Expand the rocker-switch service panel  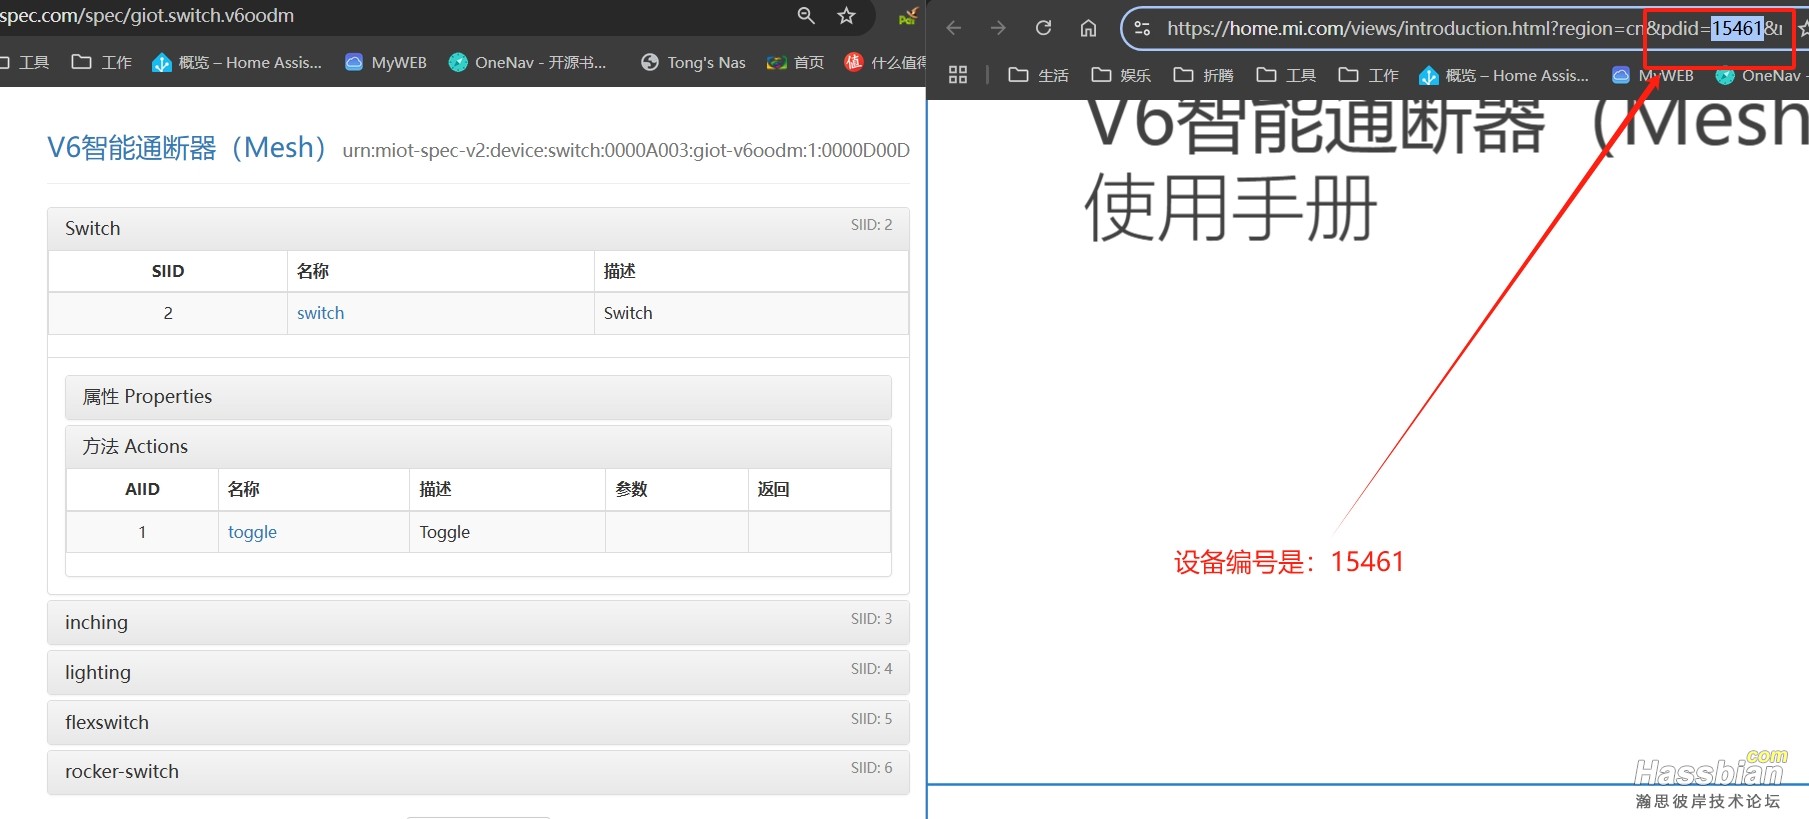click(478, 772)
